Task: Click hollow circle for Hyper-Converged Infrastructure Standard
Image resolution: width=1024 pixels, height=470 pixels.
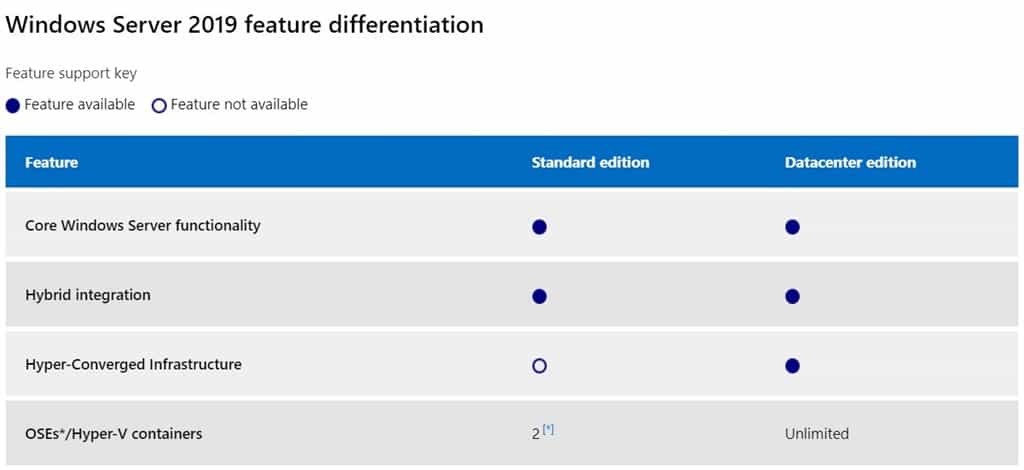Action: (540, 366)
